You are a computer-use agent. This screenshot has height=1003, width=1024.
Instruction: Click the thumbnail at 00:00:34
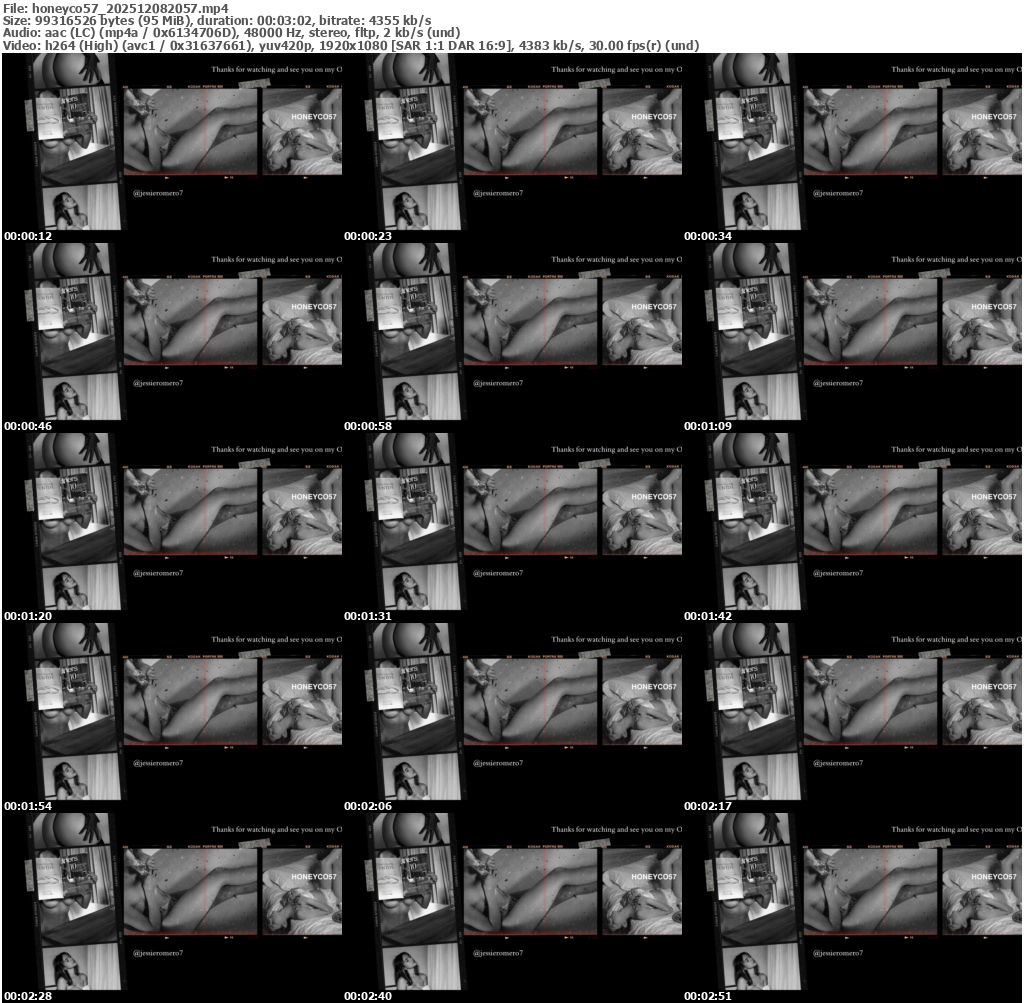[x=852, y=147]
